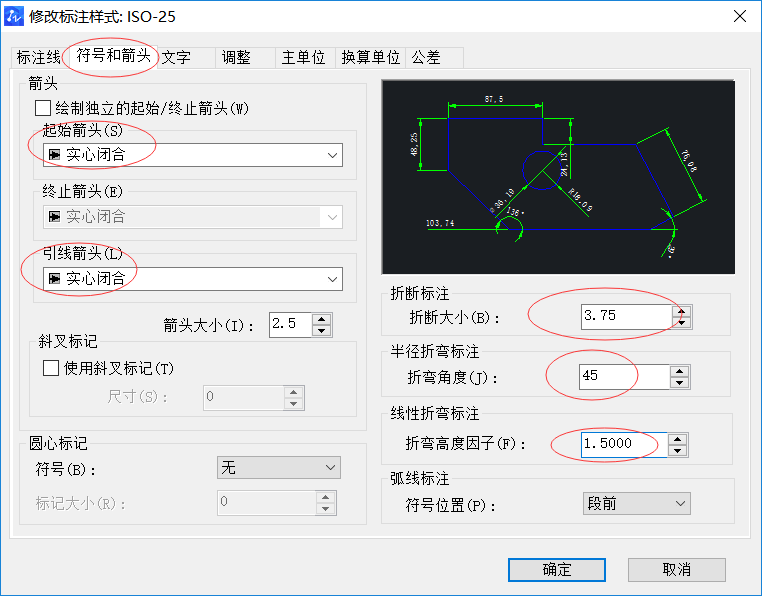Click the app icon in the title bar

15,16
